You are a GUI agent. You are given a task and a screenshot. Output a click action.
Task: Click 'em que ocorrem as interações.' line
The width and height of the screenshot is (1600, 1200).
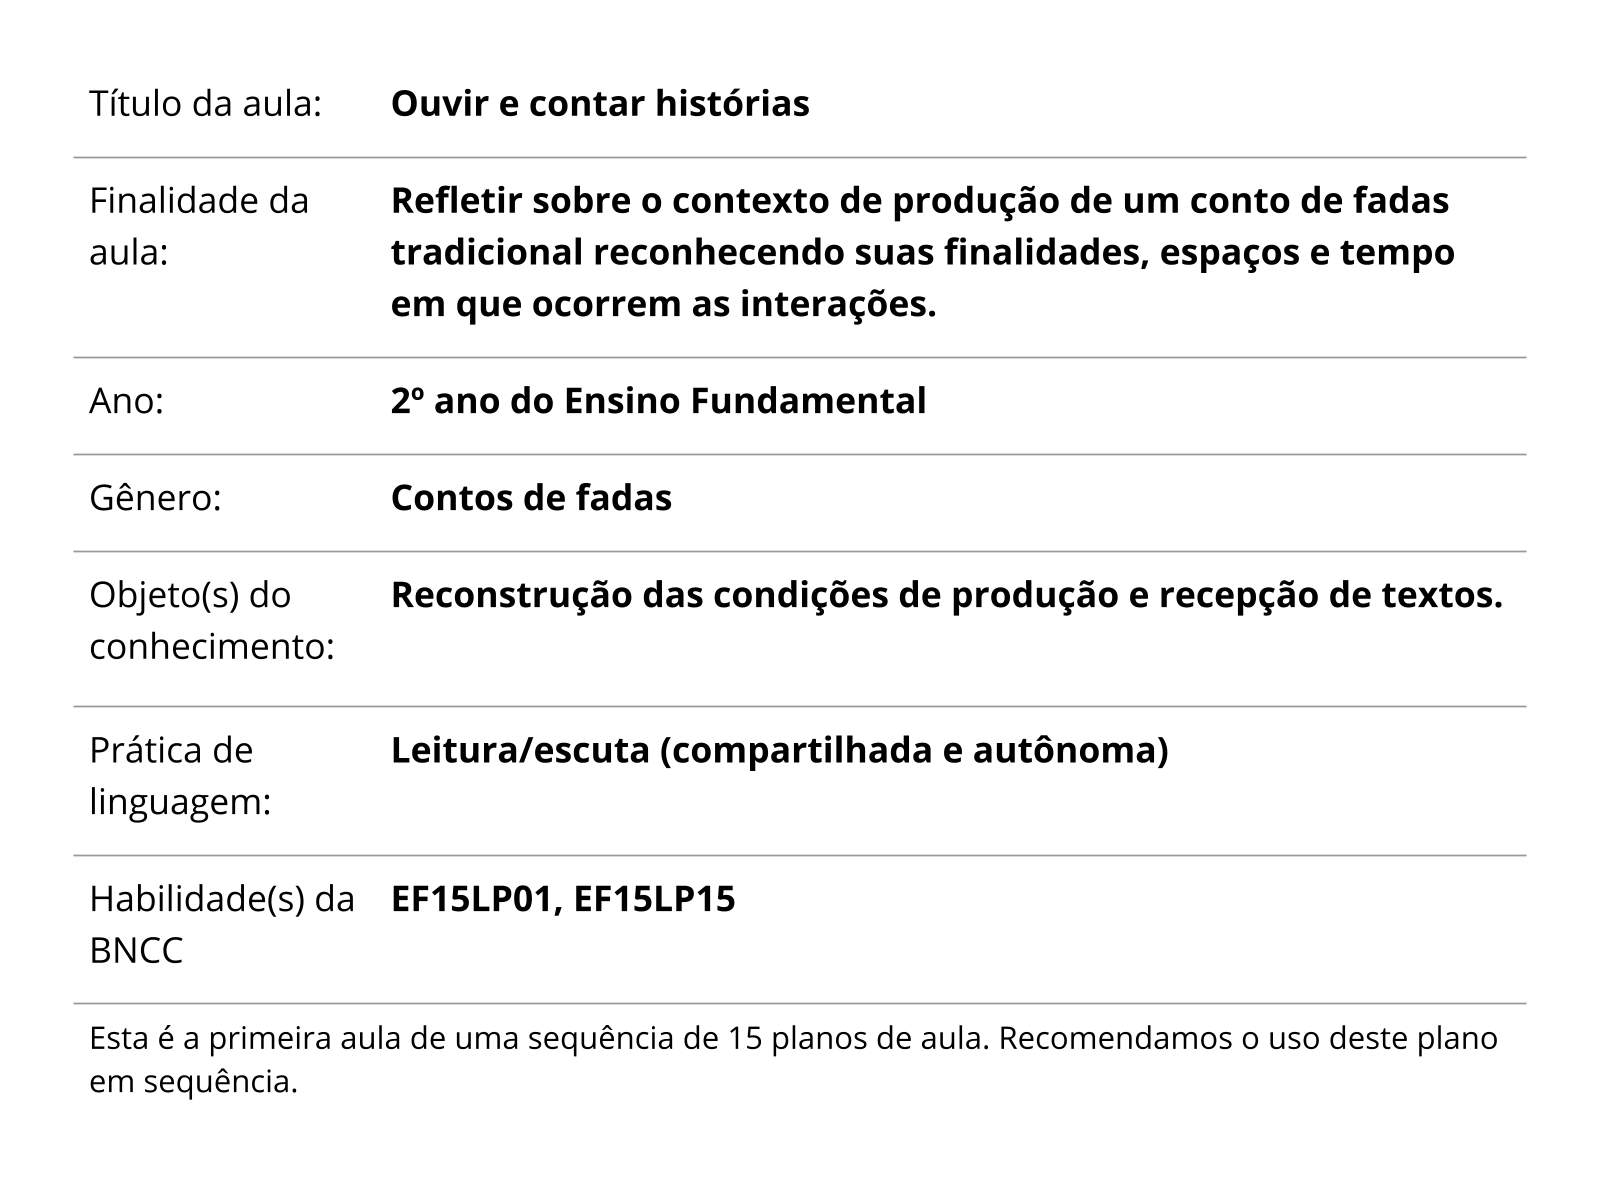point(663,305)
